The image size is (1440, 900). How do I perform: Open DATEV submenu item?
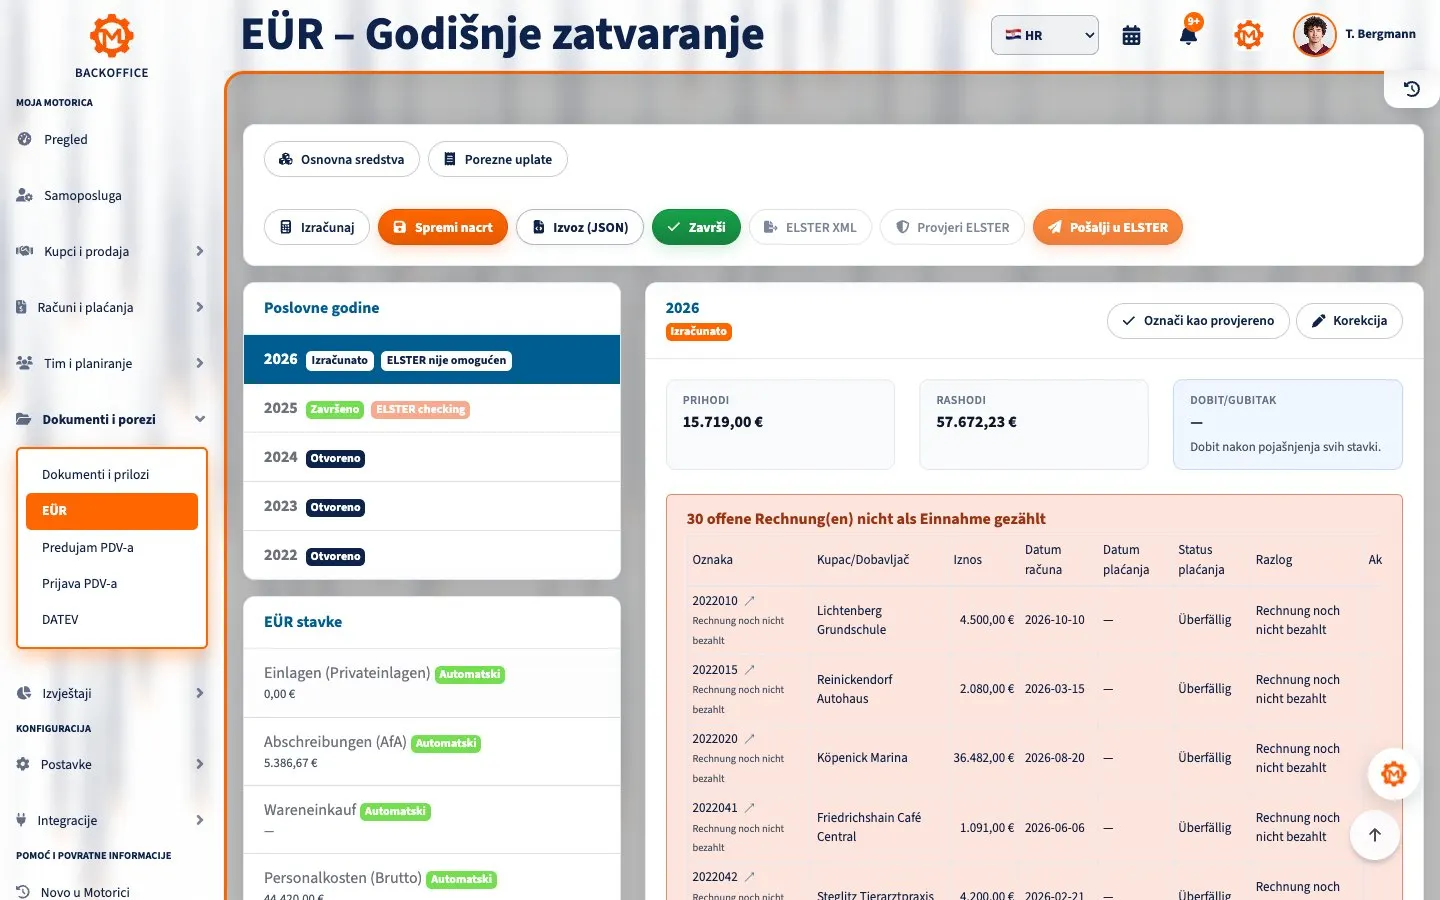click(112, 619)
